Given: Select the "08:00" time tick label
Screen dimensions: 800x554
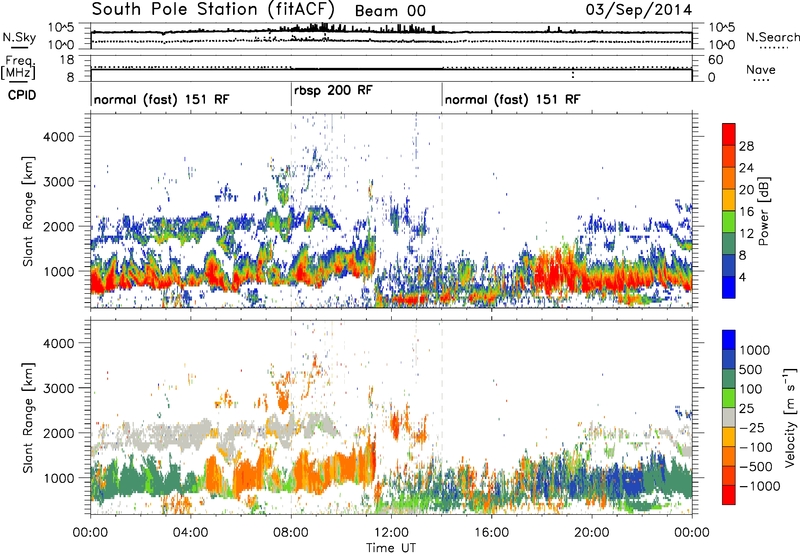Looking at the screenshot, I should (x=291, y=533).
